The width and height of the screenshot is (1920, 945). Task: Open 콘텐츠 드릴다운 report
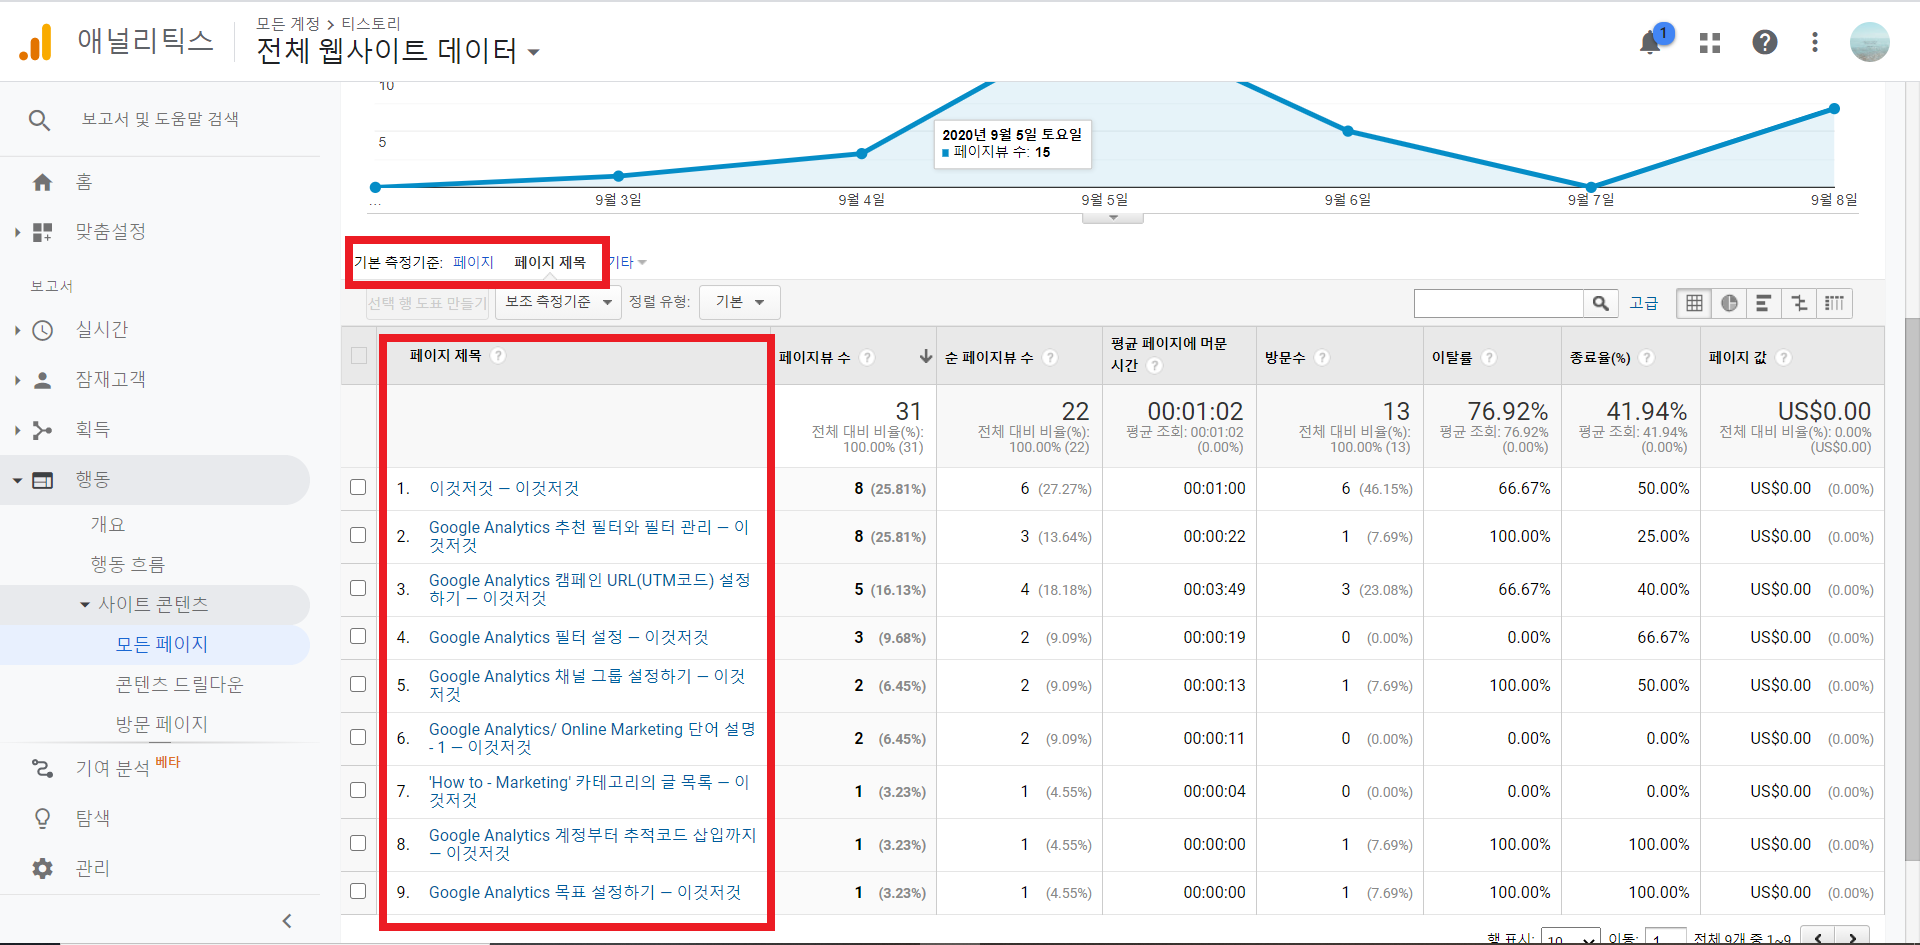(x=180, y=685)
